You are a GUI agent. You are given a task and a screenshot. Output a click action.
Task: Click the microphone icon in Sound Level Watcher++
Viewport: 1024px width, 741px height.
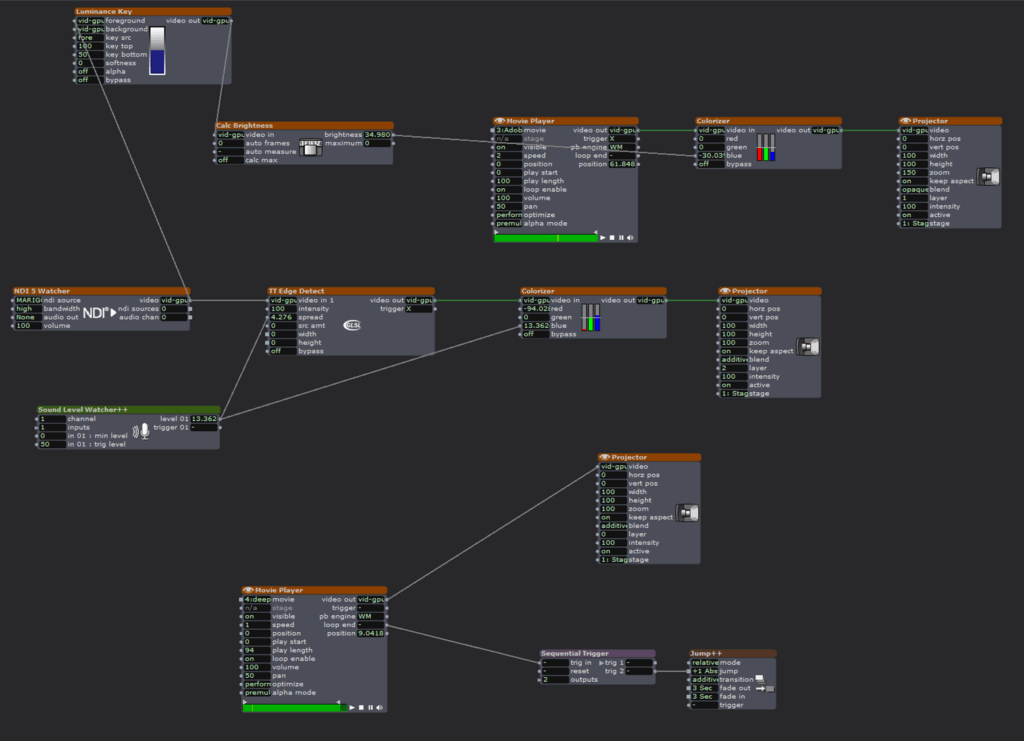pos(142,431)
